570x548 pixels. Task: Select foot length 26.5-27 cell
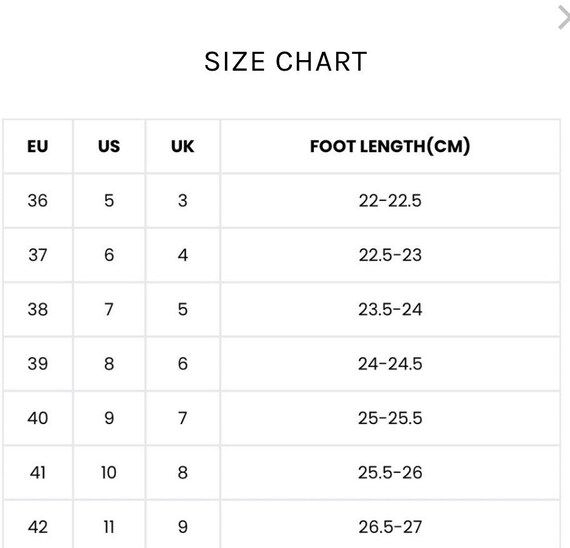390,524
